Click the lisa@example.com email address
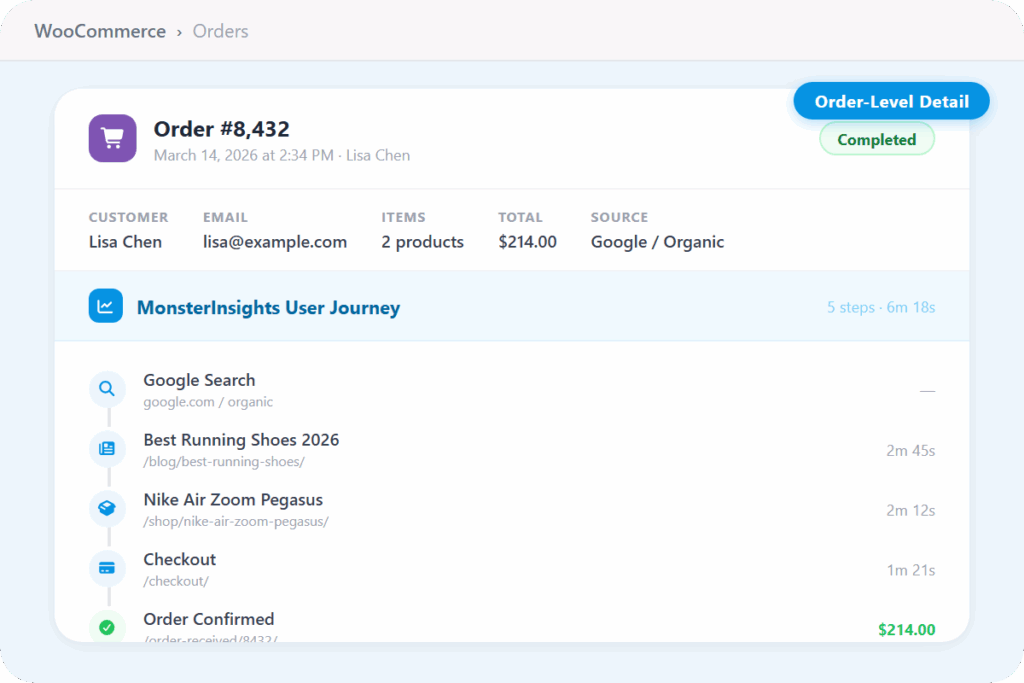1024x683 pixels. 275,242
